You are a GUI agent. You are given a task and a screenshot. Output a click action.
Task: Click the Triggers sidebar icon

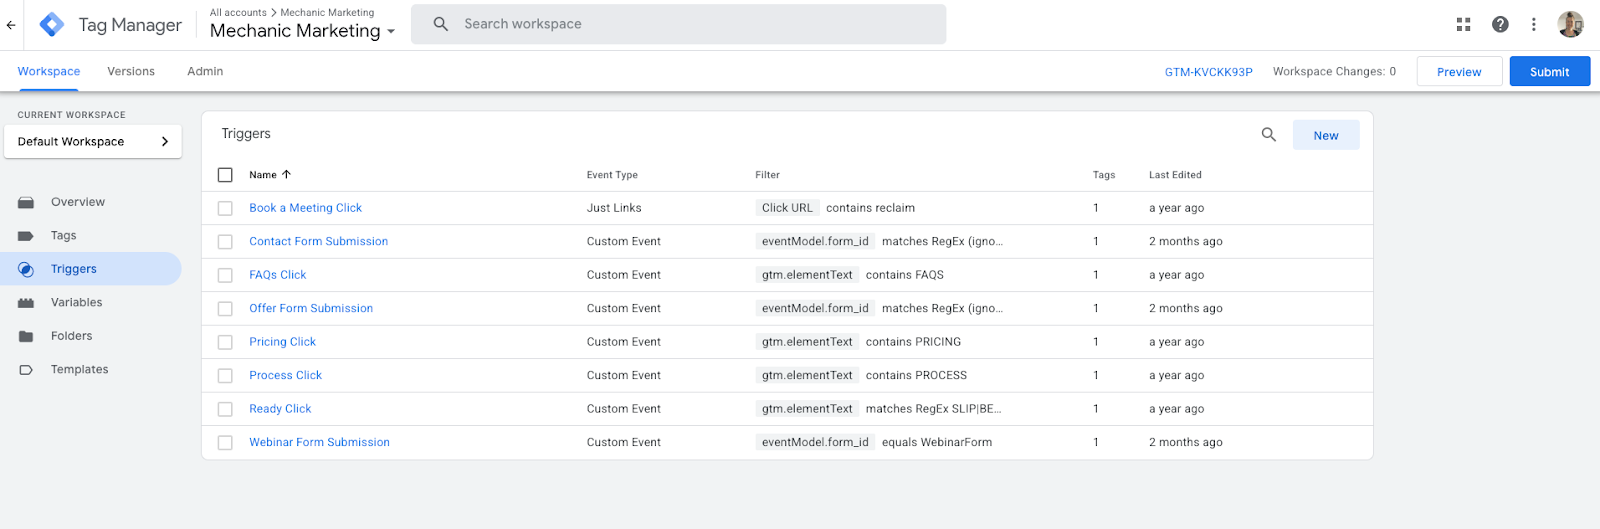point(26,269)
